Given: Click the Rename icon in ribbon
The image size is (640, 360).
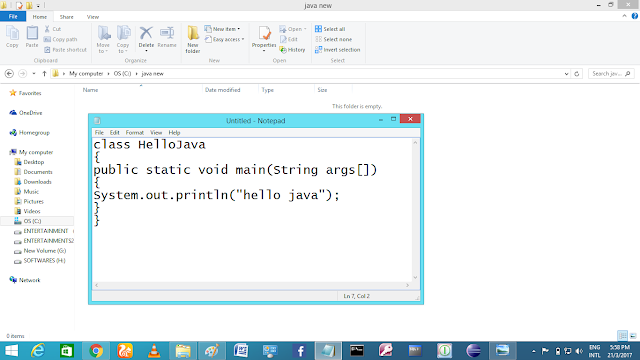Looking at the screenshot, I should point(167,37).
